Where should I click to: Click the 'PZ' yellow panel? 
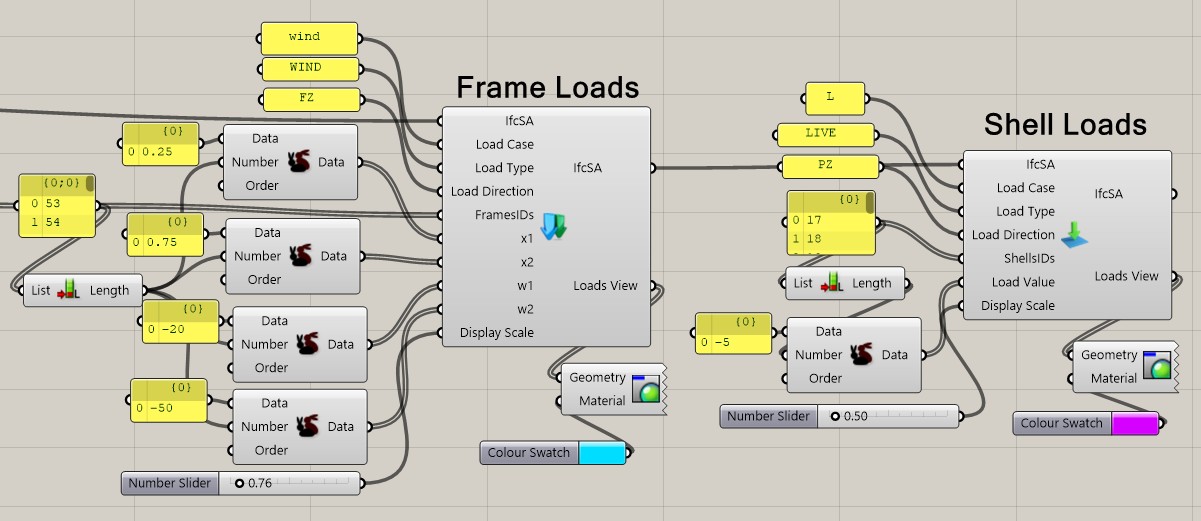coord(830,165)
